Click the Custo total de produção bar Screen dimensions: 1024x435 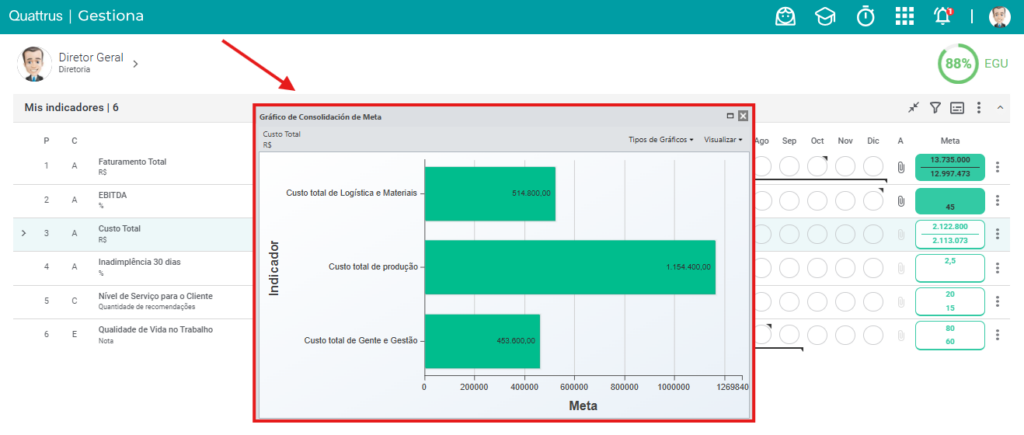coord(569,267)
